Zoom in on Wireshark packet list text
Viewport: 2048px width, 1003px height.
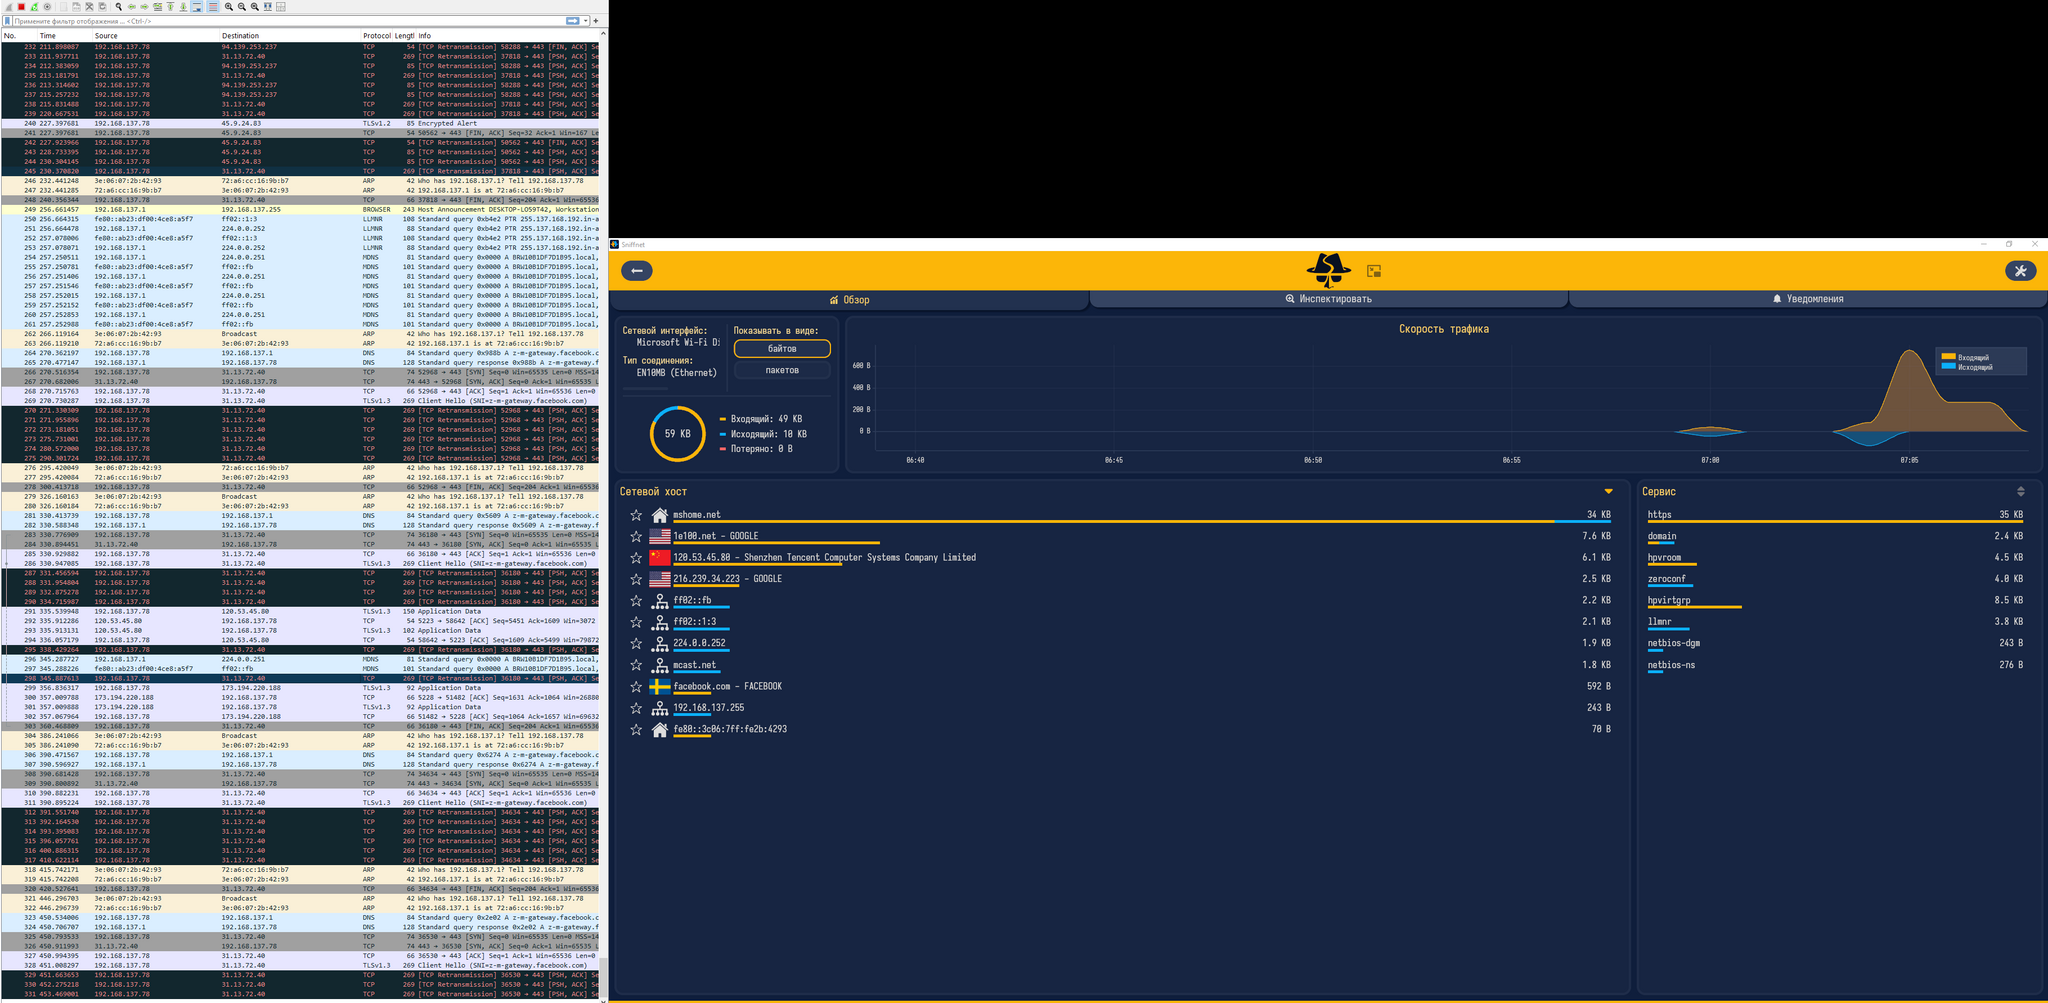229,6
